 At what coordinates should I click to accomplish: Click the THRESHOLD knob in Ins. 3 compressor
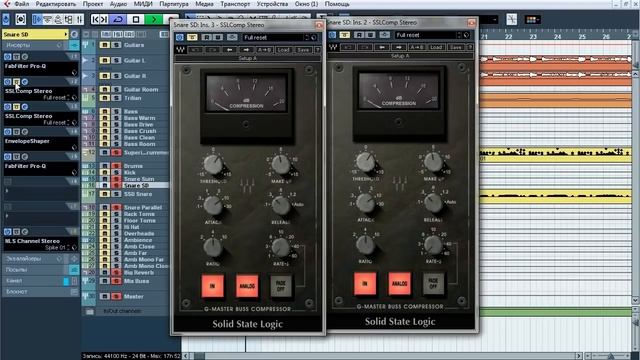tap(213, 165)
